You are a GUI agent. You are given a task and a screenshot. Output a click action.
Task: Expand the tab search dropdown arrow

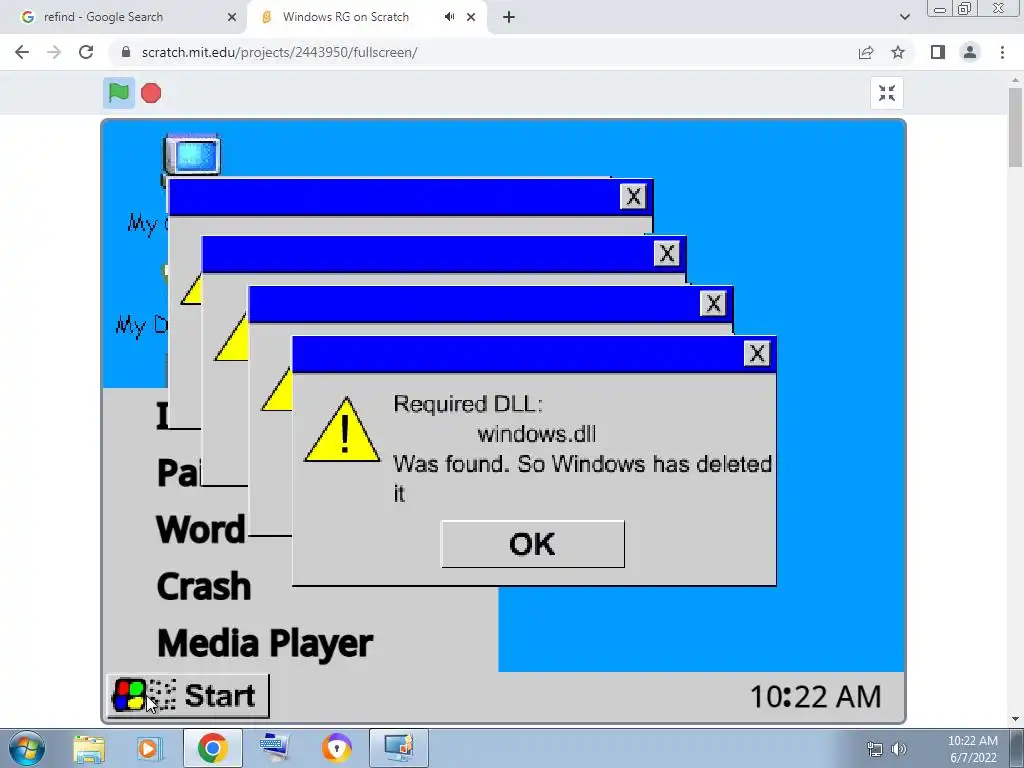[x=904, y=17]
